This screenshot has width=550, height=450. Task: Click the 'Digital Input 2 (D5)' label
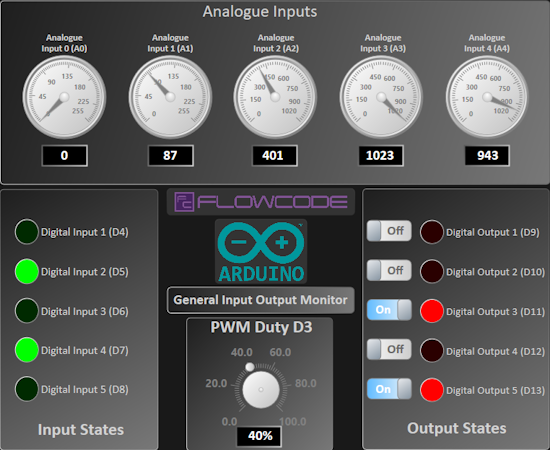(x=85, y=272)
